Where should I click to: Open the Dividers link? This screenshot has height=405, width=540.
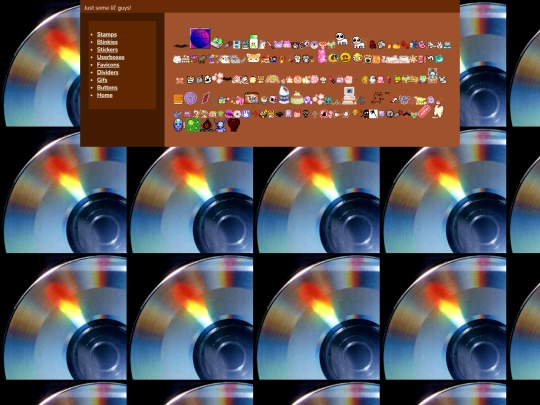pyautogui.click(x=107, y=72)
